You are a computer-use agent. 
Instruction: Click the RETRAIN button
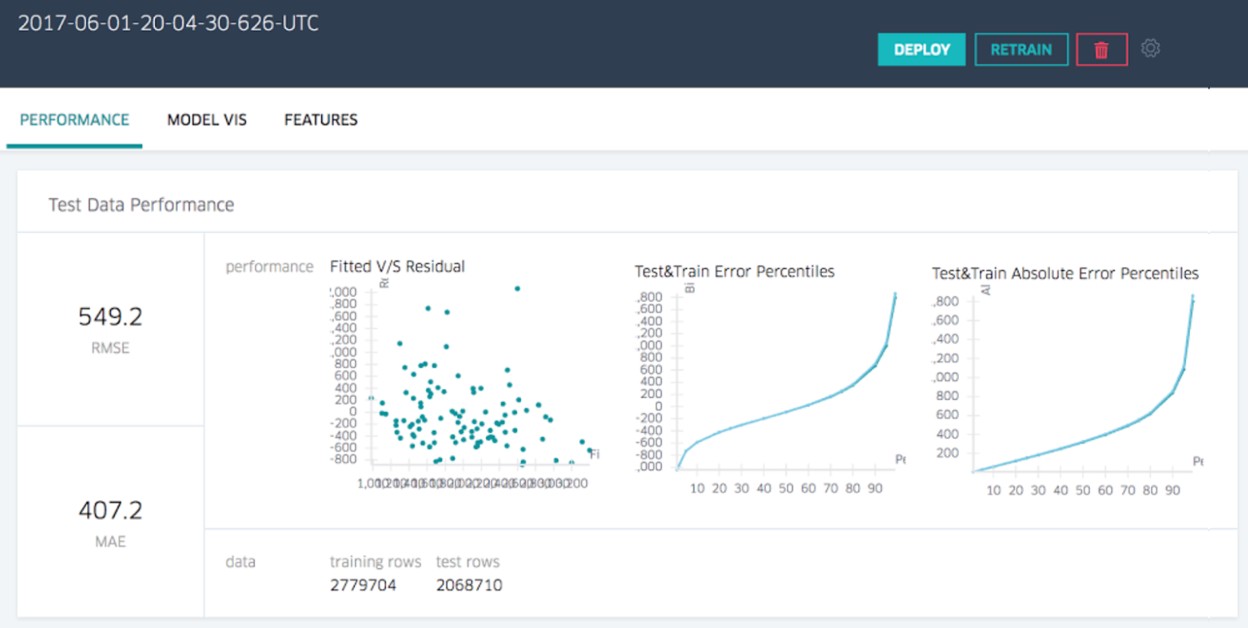click(x=1021, y=50)
